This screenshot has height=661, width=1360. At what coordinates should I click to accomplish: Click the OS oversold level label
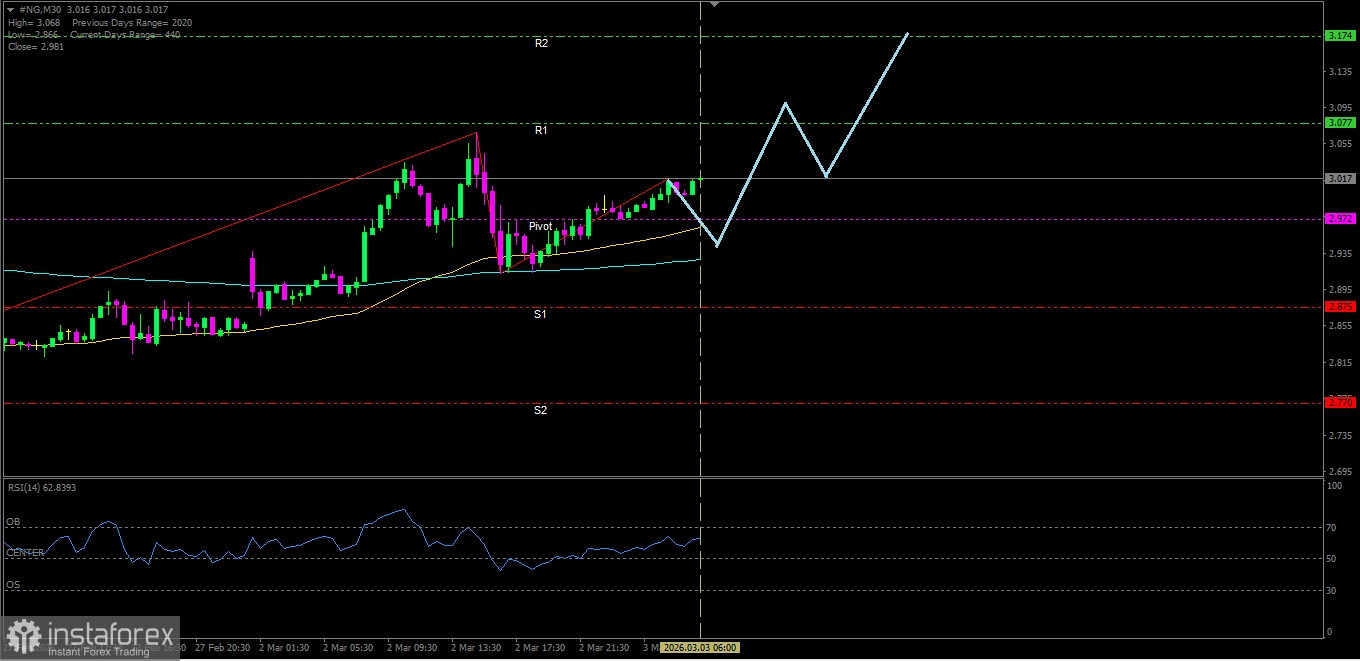click(x=13, y=585)
